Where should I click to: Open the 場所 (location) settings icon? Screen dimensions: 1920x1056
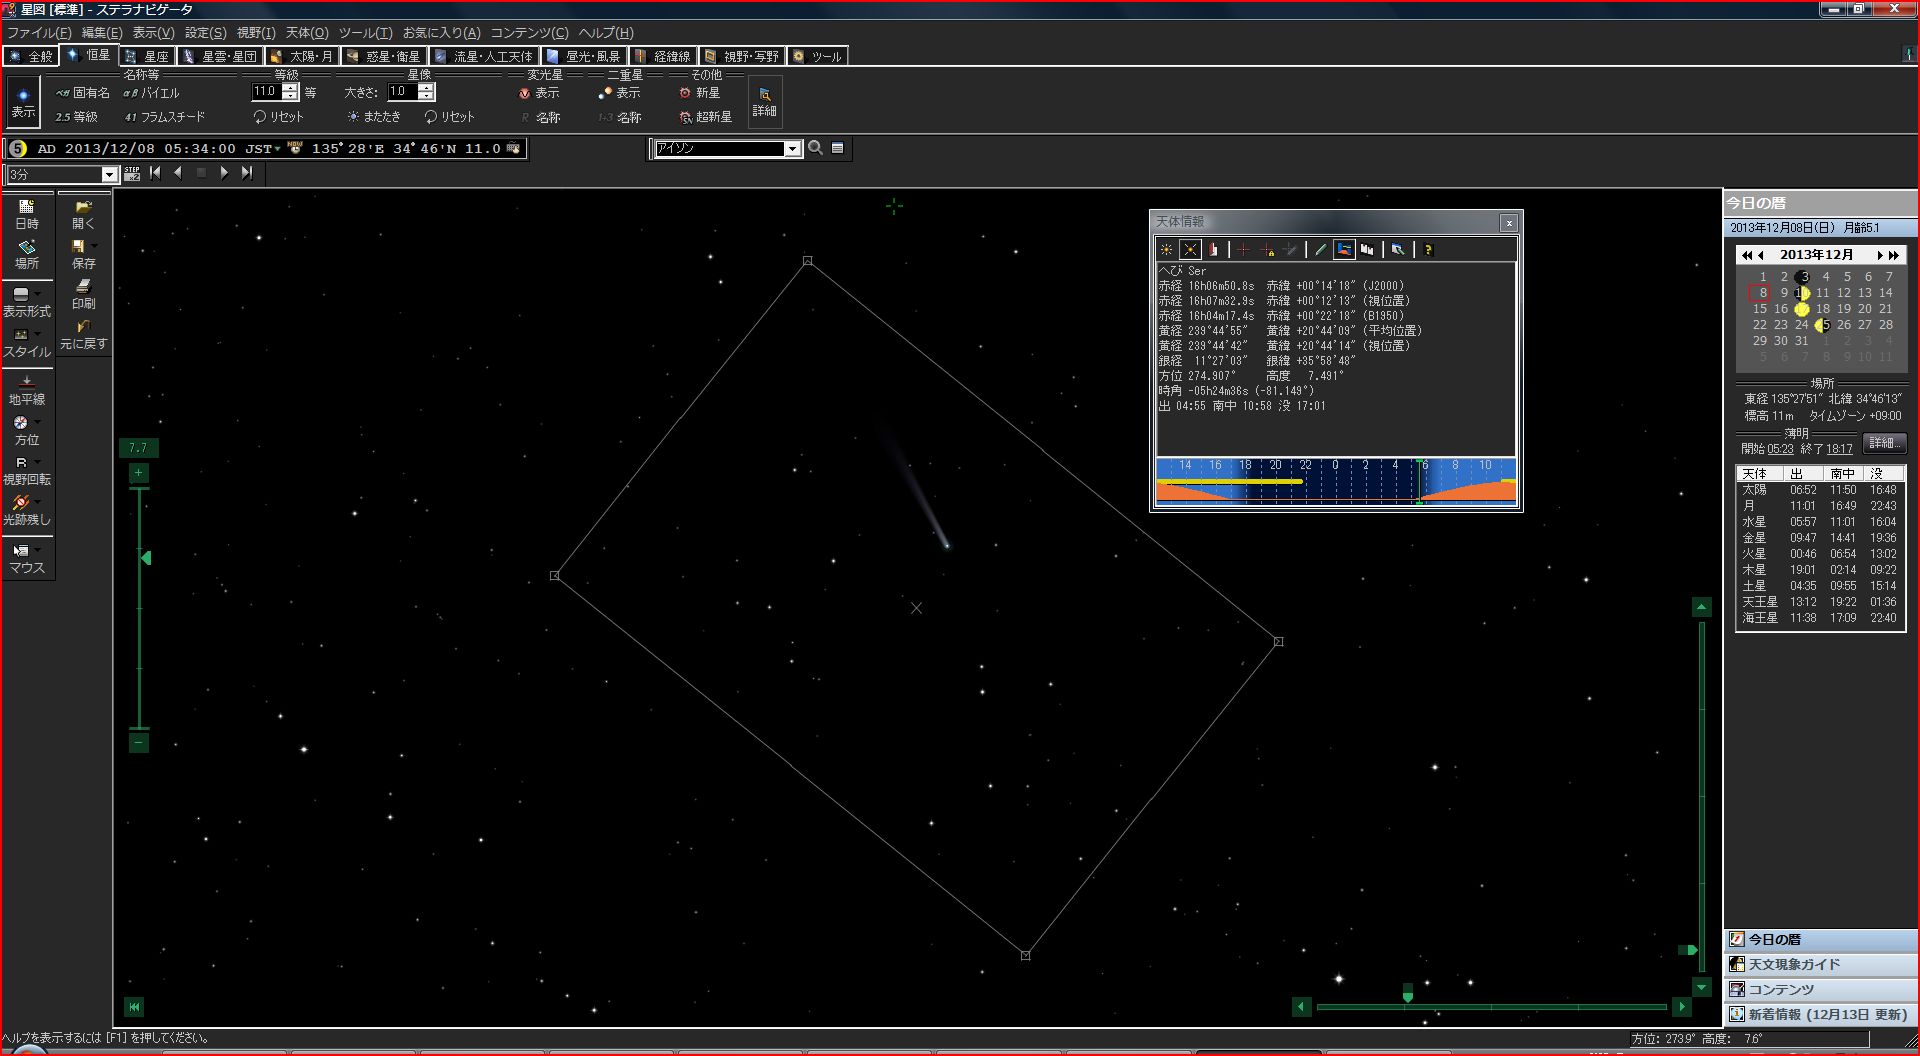click(26, 252)
